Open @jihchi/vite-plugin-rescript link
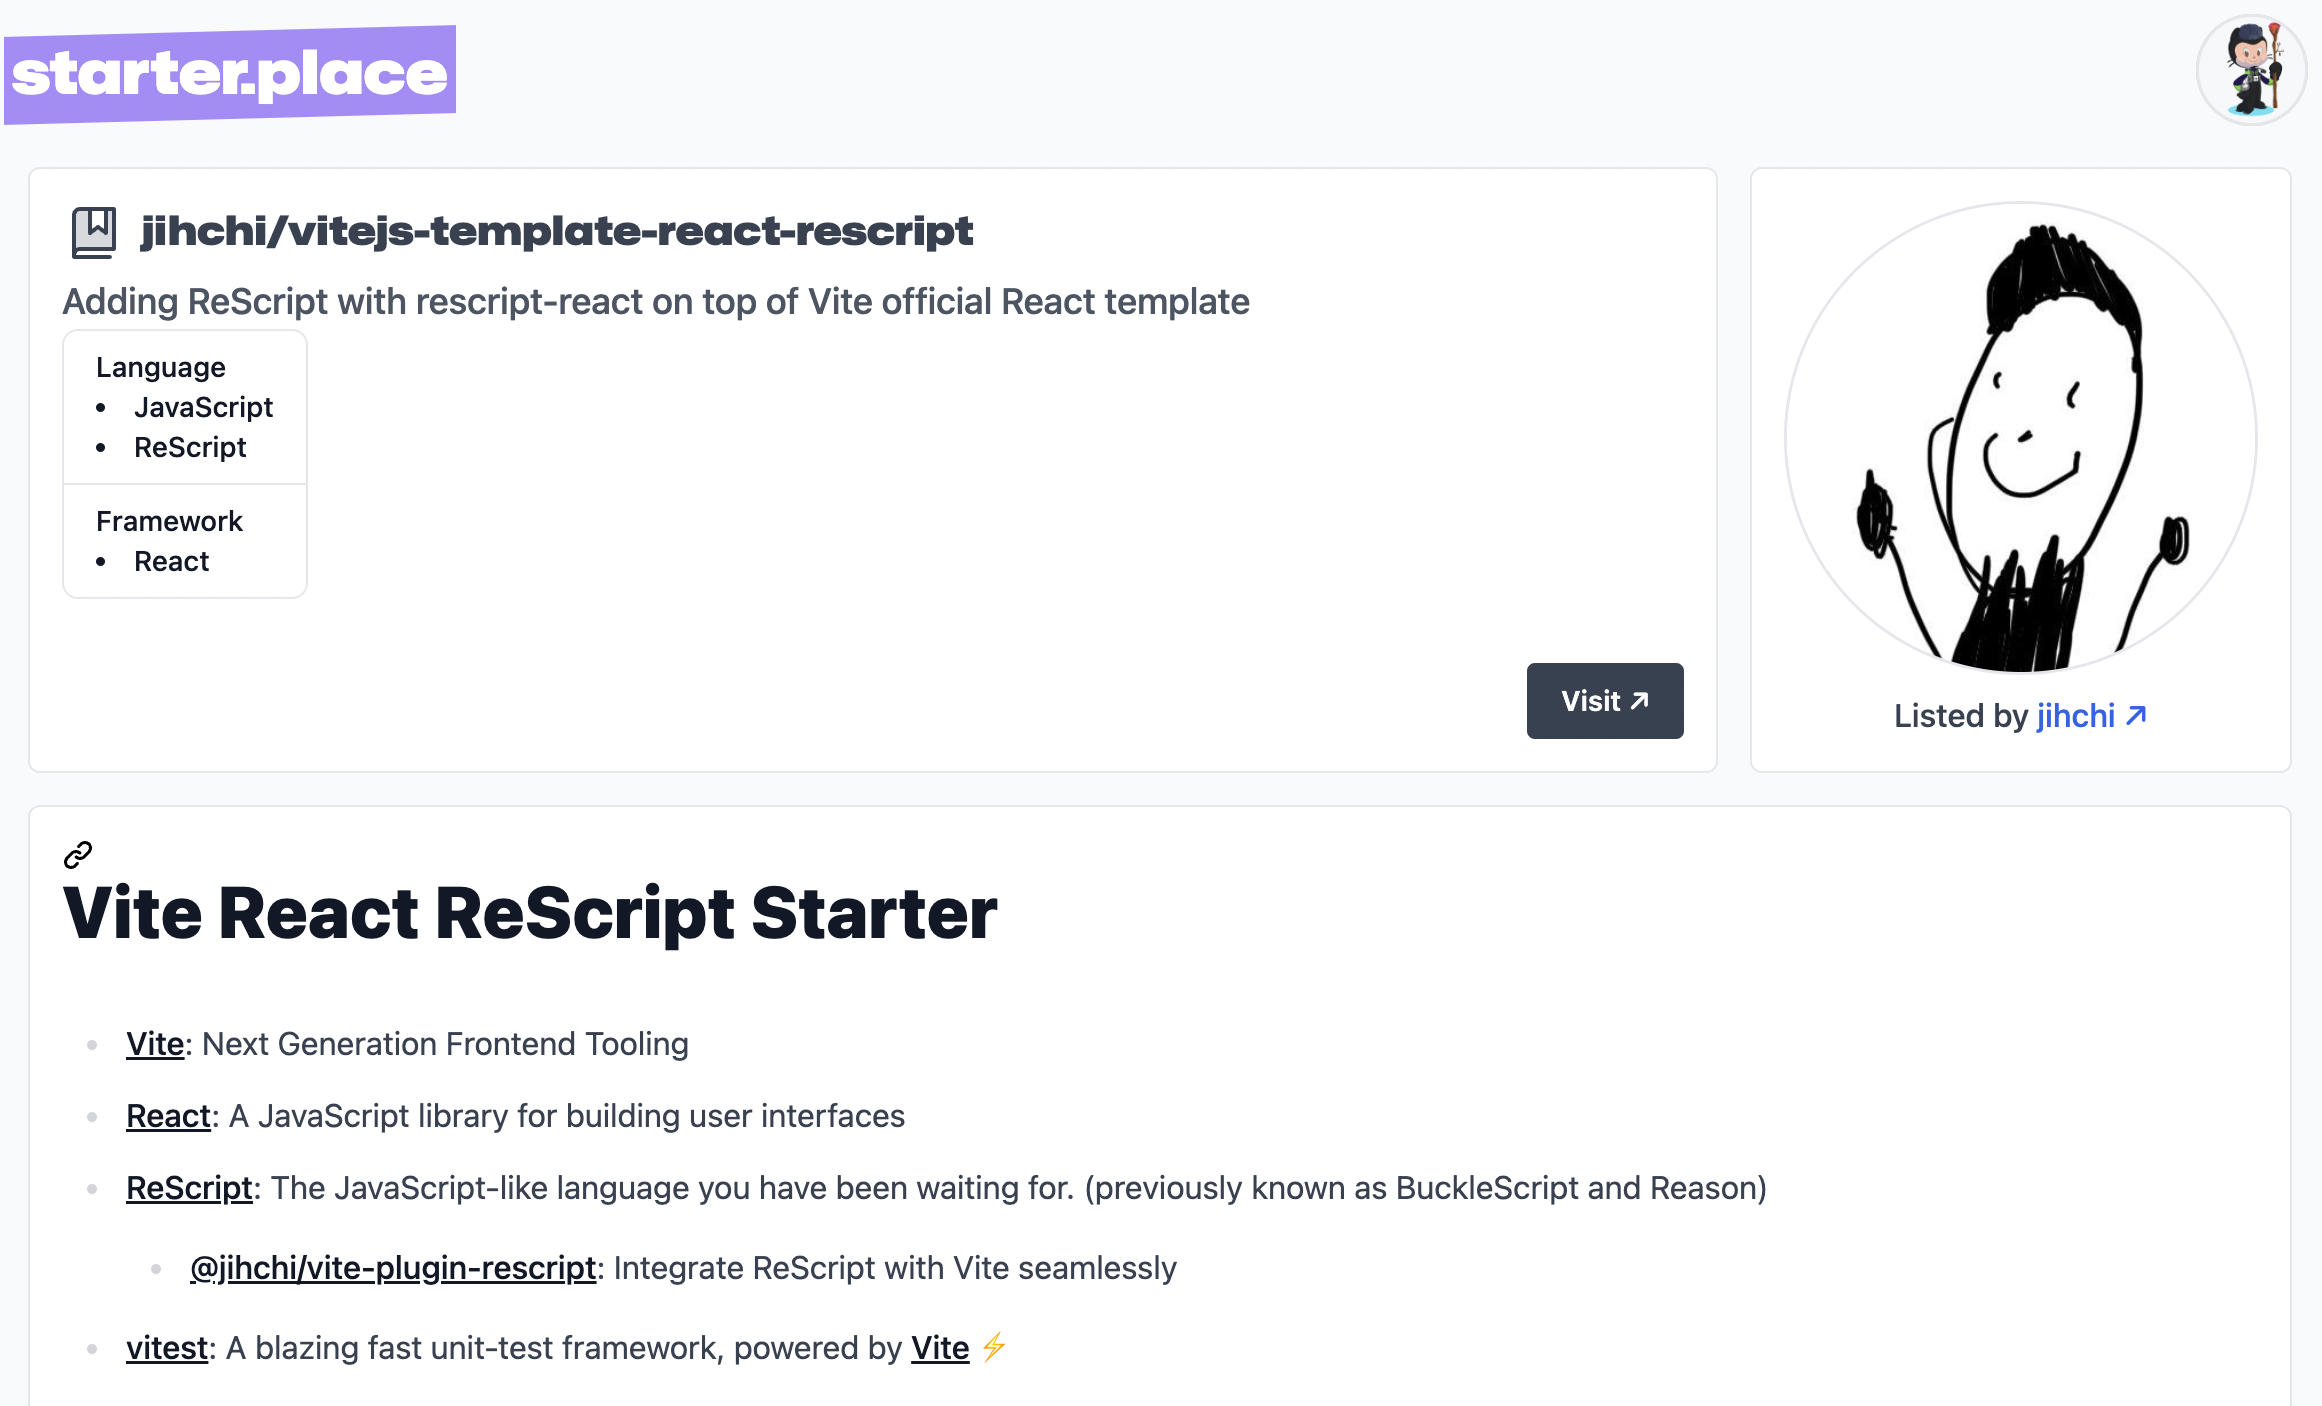2322x1406 pixels. click(393, 1268)
